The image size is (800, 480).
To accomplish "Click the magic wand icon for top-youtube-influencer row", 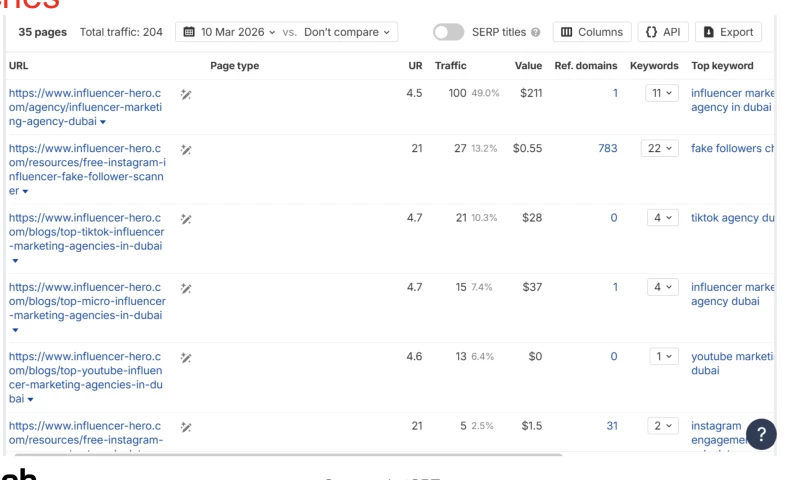I will pos(186,358).
